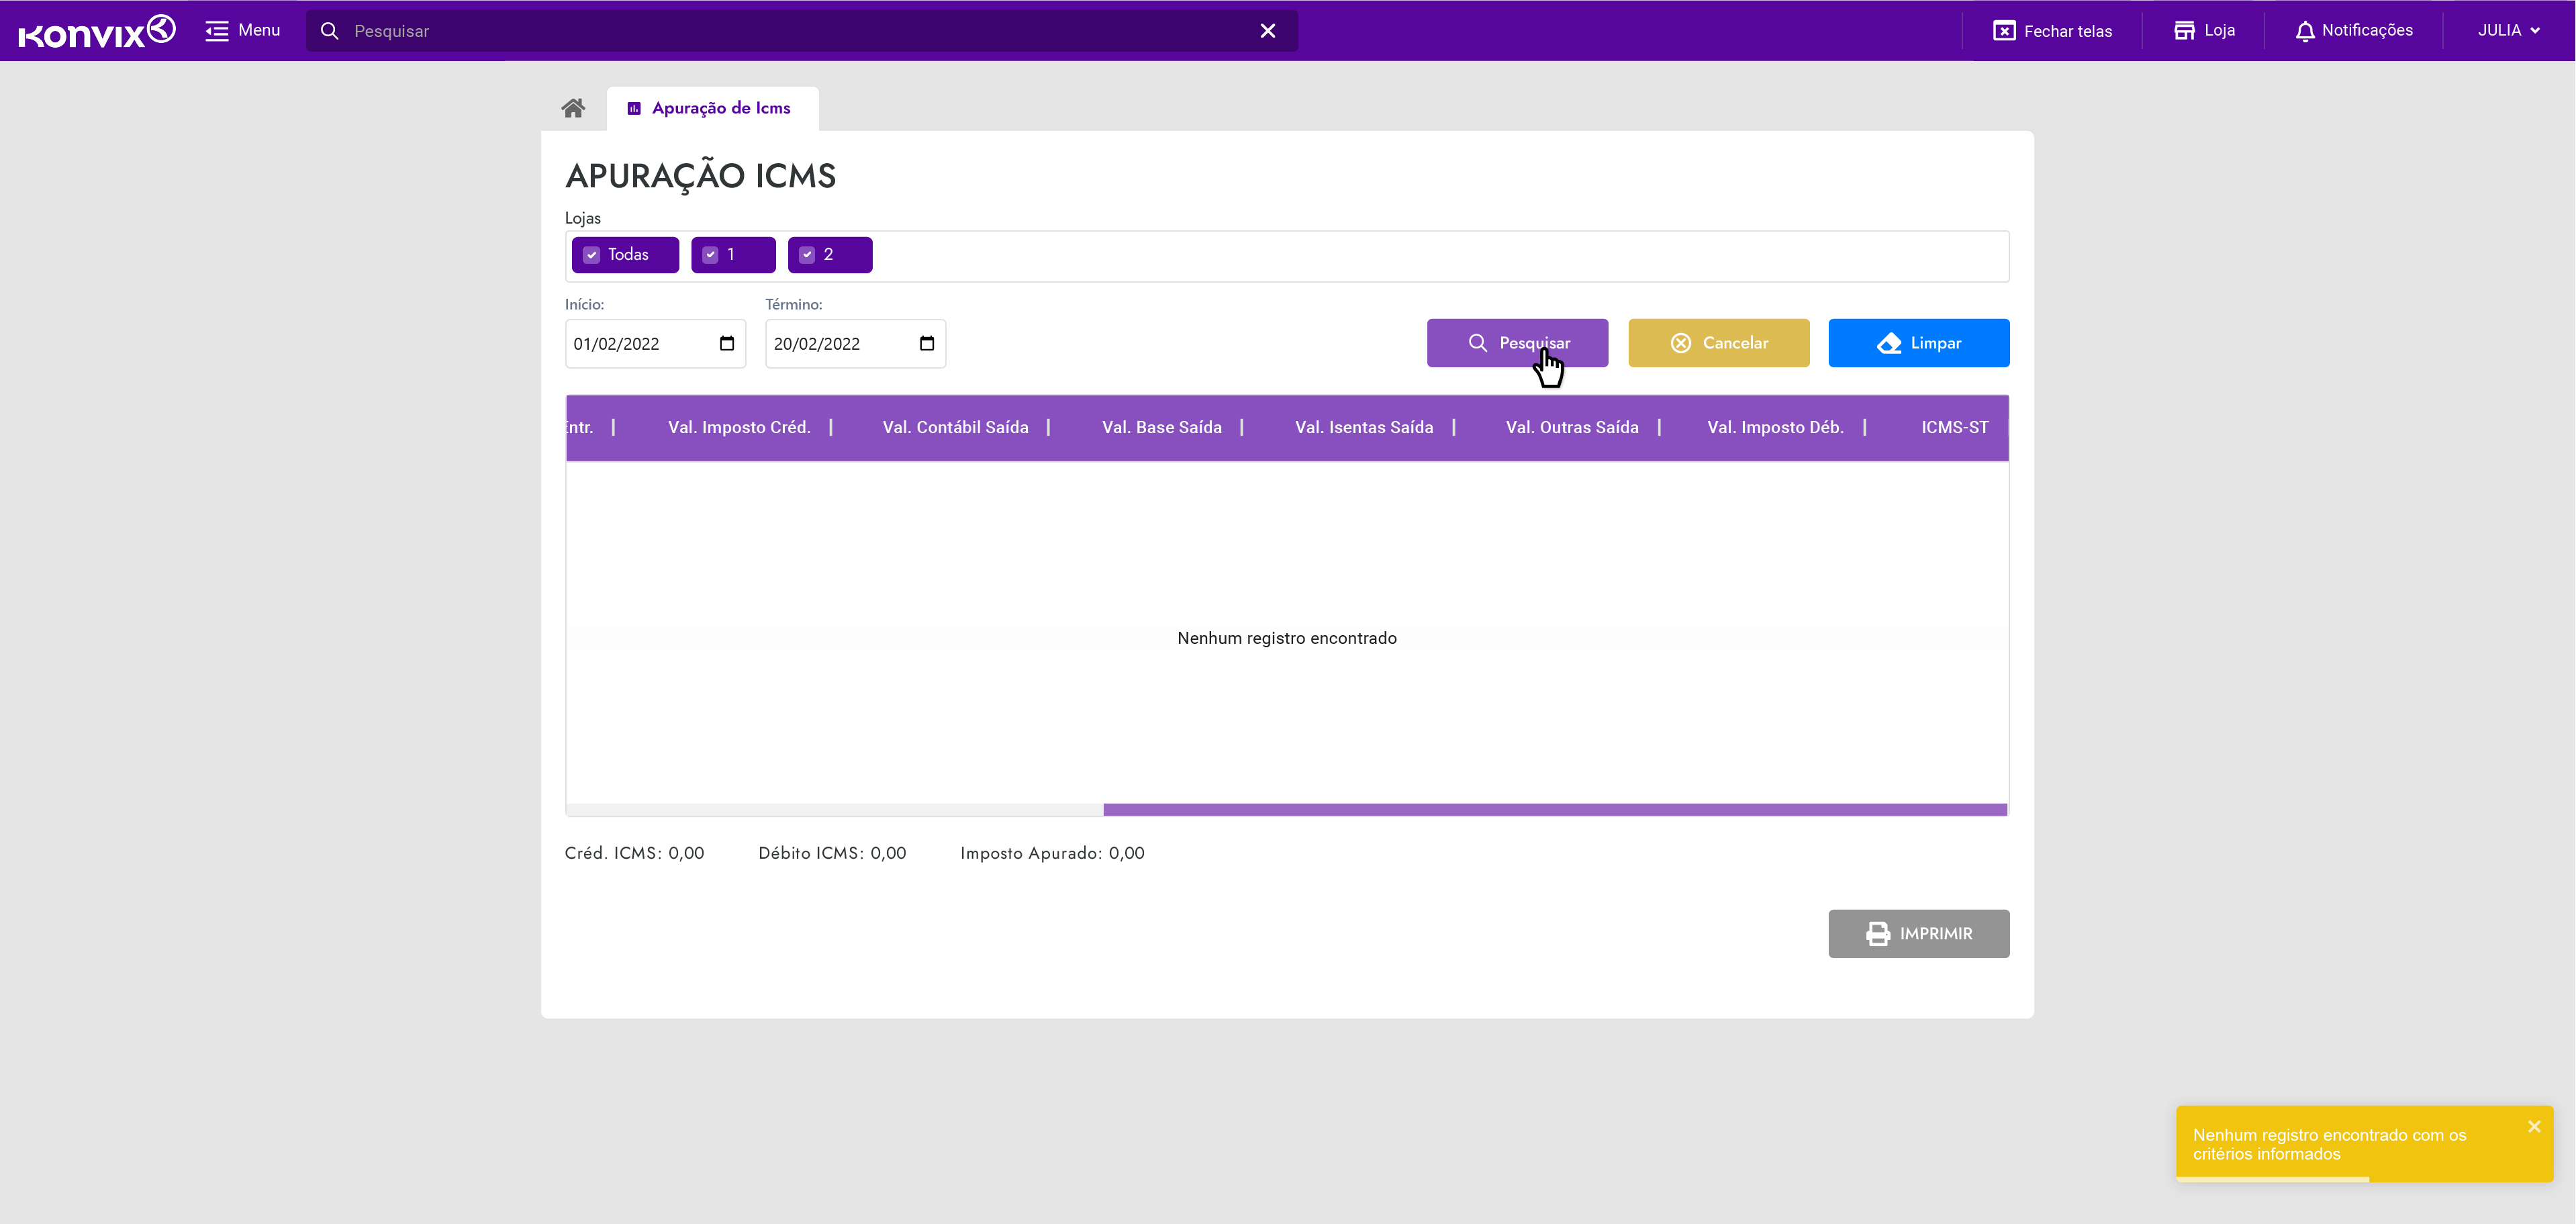The image size is (2576, 1224).
Task: Select the Apuração de Icms tab
Action: pyautogui.click(x=712, y=108)
